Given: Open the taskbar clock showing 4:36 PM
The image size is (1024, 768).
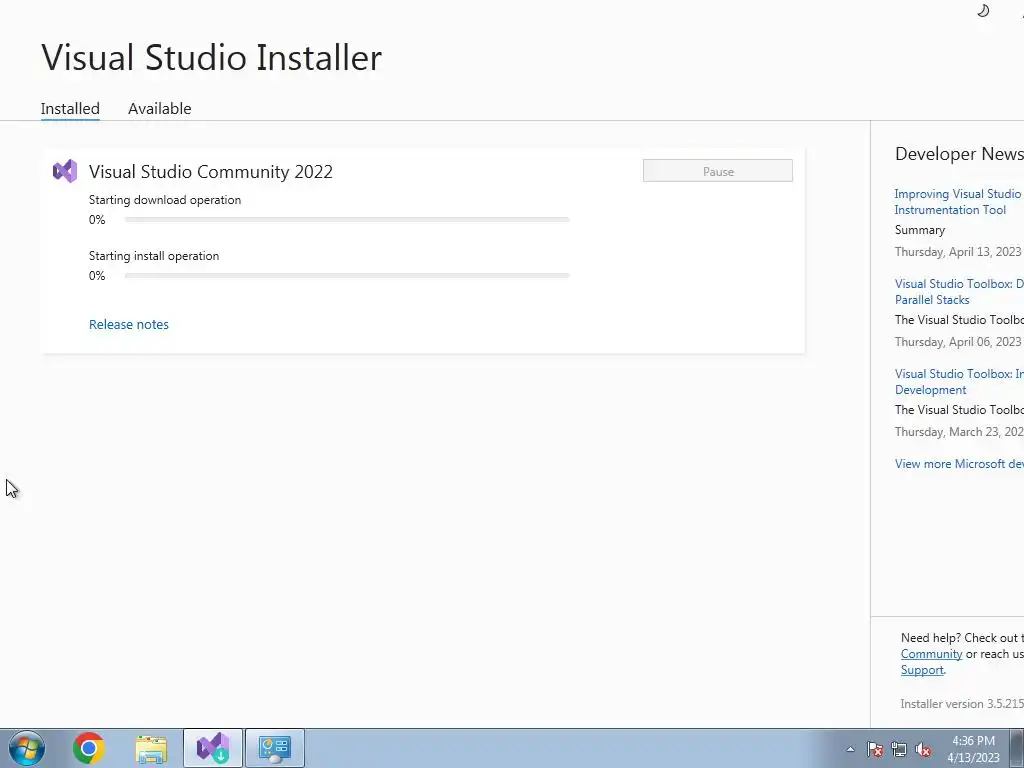Looking at the screenshot, I should 974,749.
